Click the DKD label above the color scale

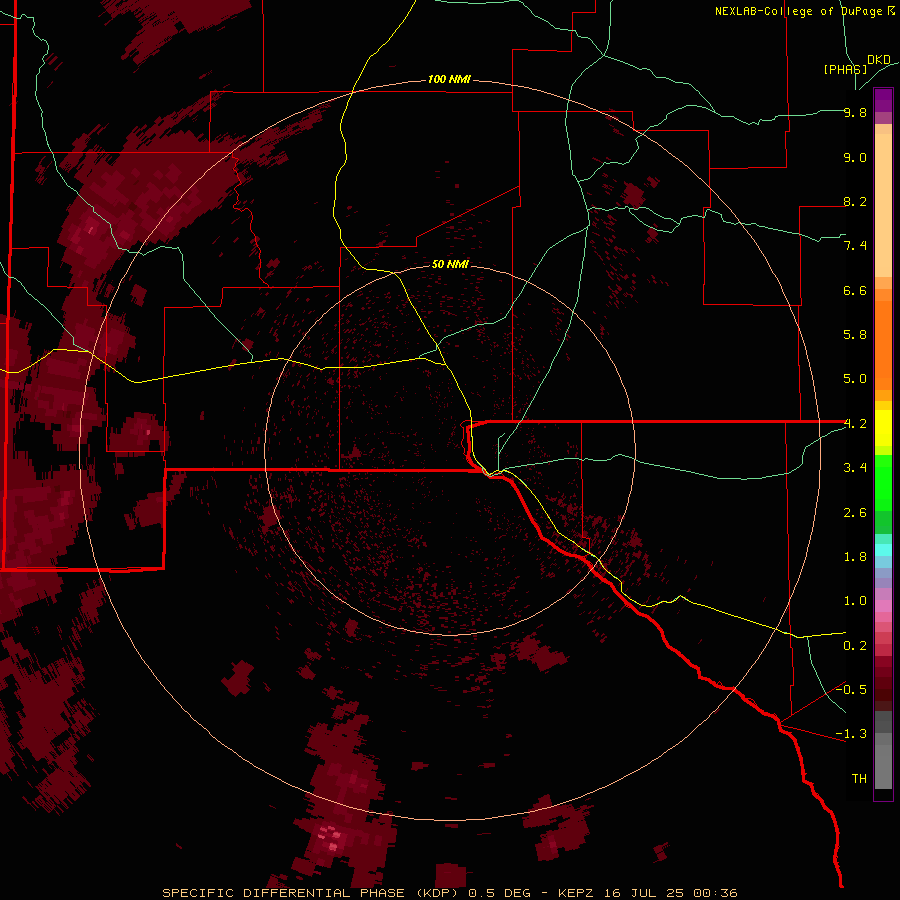tap(879, 59)
